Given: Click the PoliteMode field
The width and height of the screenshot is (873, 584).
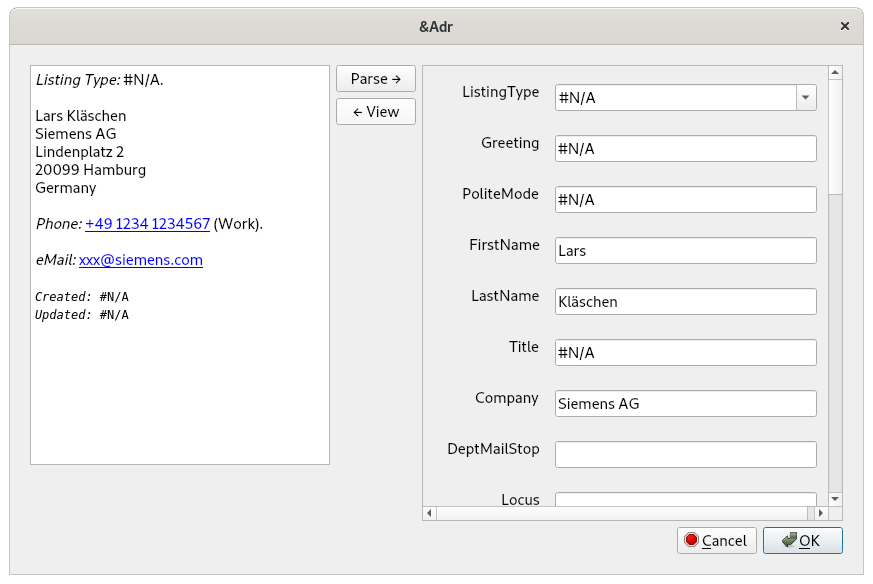Looking at the screenshot, I should [x=685, y=199].
